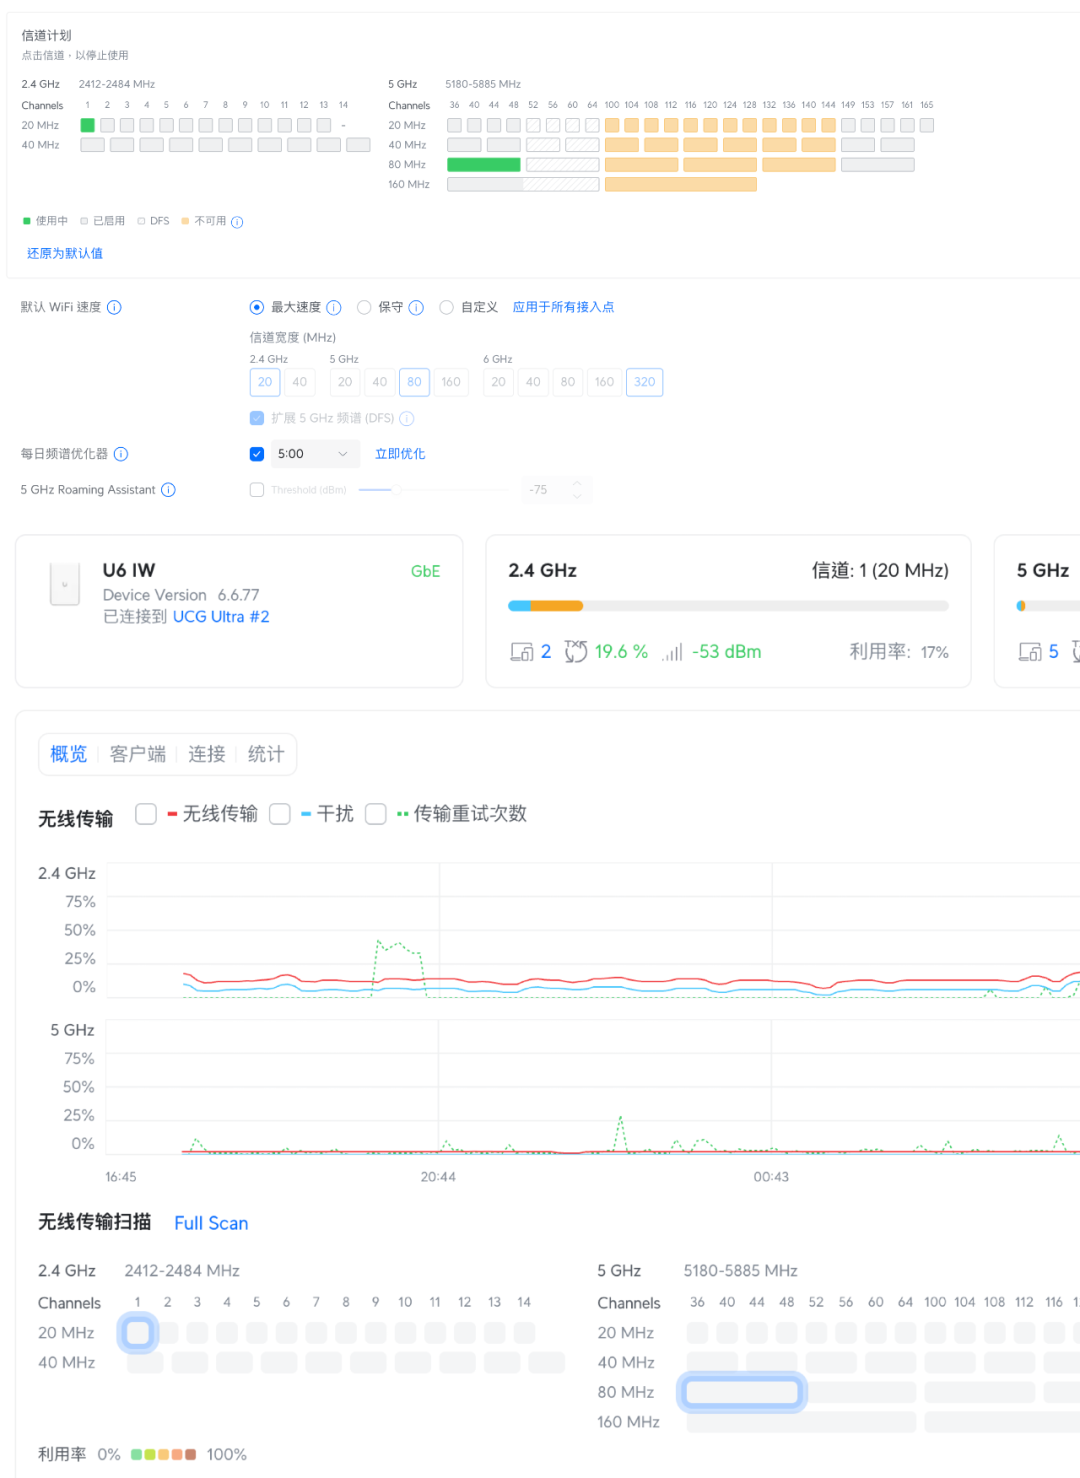Click the 立即优化 link

400,454
